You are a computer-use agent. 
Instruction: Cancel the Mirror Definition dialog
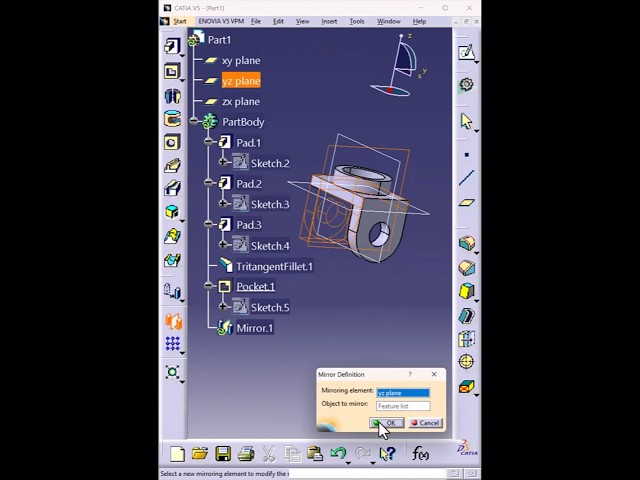click(x=425, y=423)
